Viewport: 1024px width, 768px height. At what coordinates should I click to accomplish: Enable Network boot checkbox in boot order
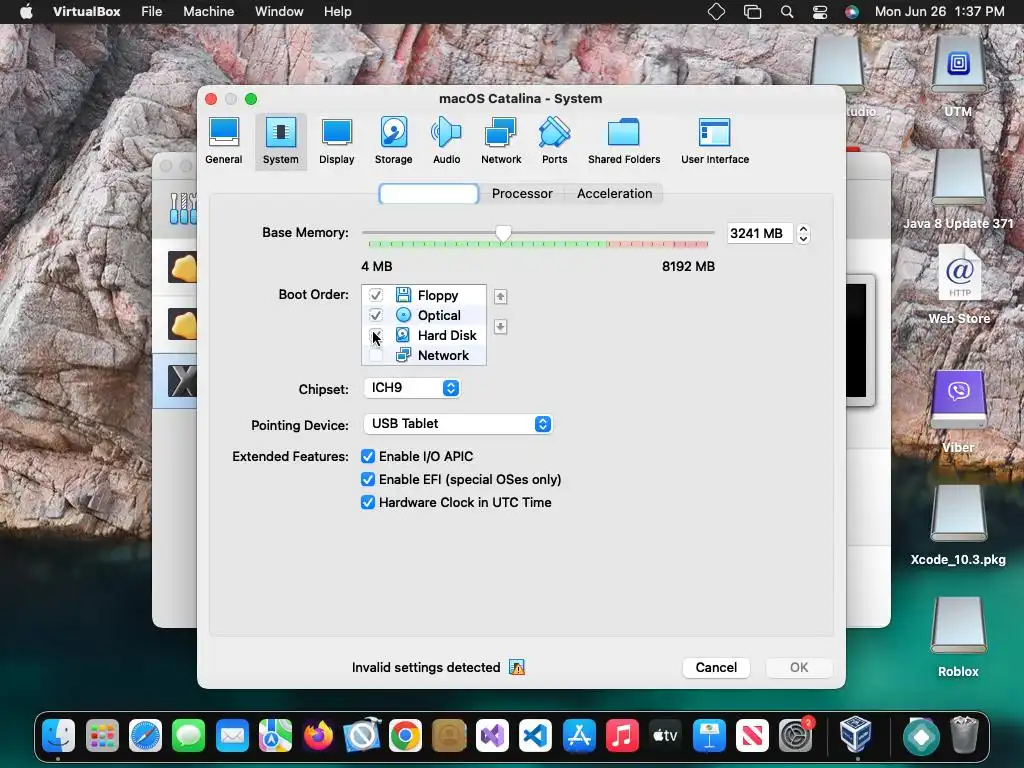376,355
